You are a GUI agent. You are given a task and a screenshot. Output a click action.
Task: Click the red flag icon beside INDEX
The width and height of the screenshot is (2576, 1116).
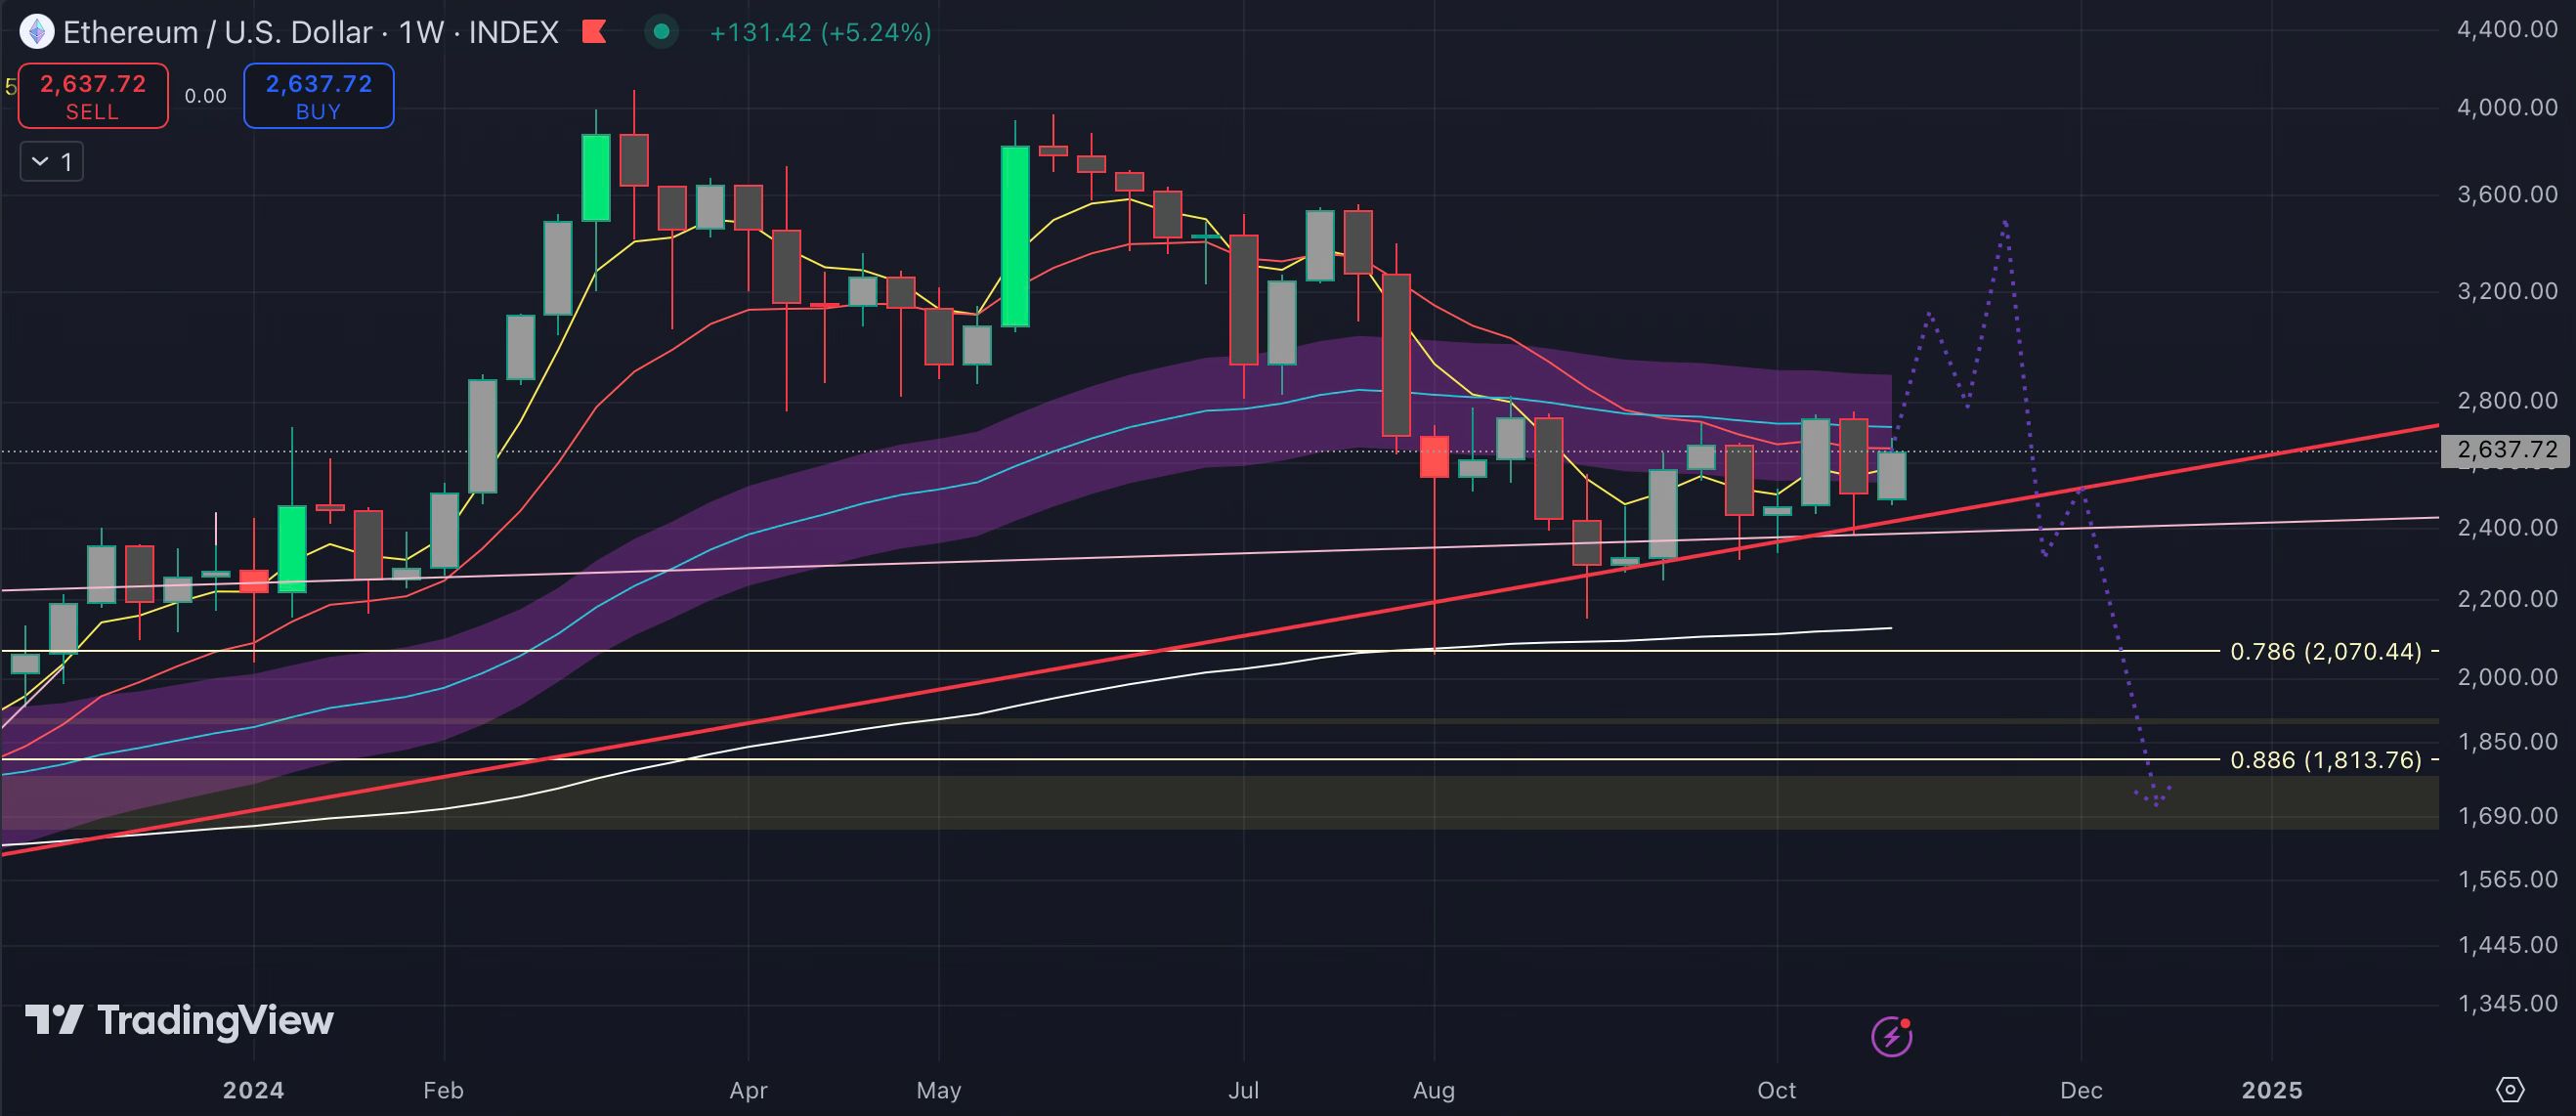(595, 32)
